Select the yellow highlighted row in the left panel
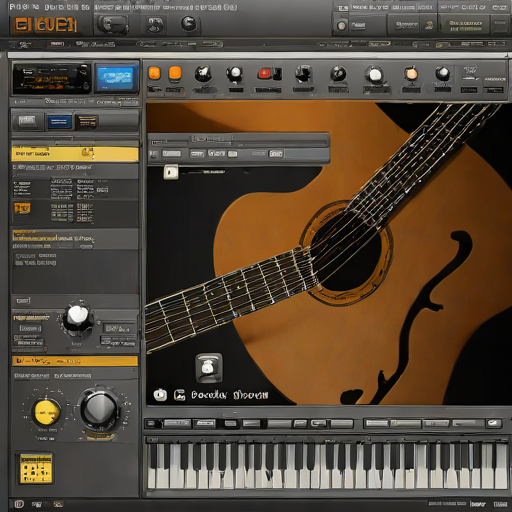The height and width of the screenshot is (512, 512). coord(75,154)
